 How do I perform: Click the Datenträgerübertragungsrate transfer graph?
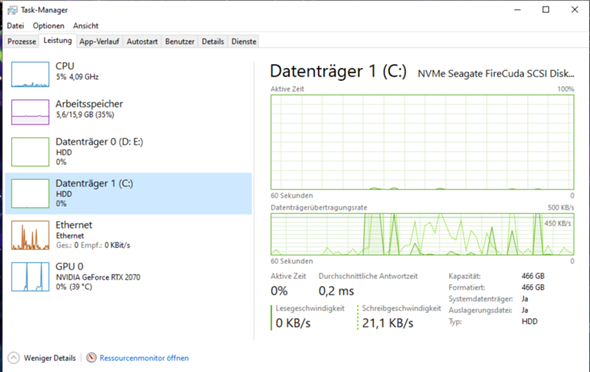[422, 234]
